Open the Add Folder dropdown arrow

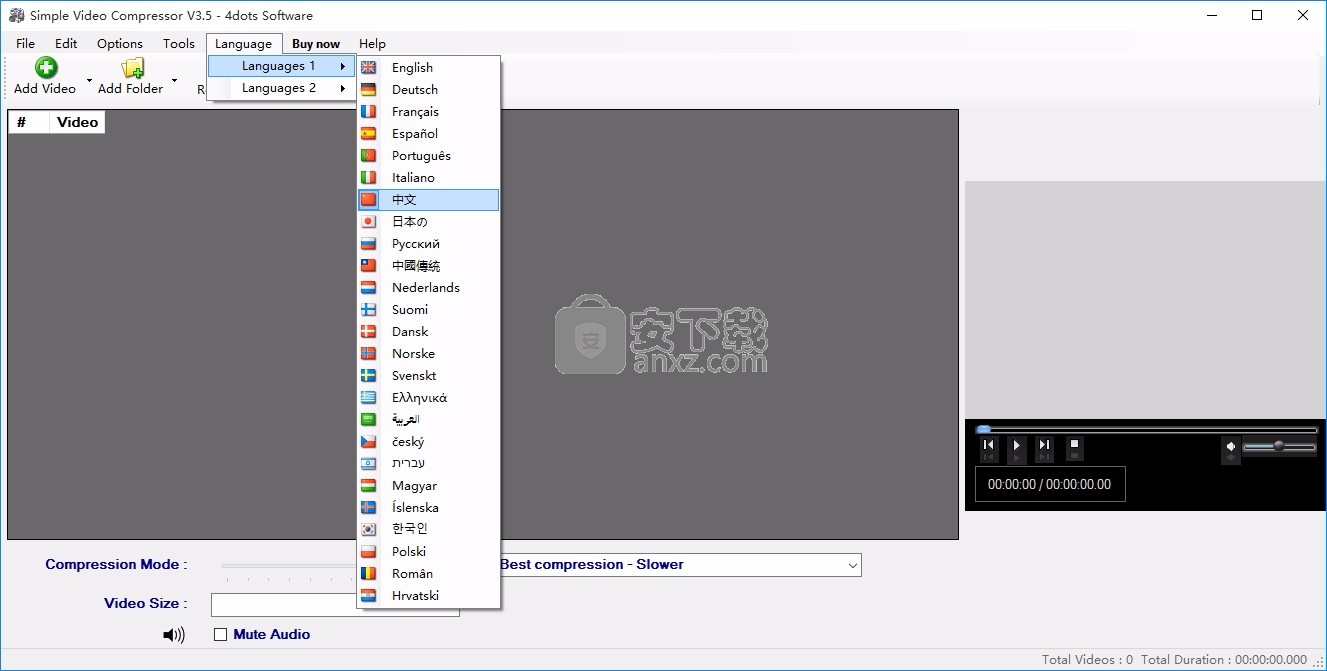click(174, 80)
